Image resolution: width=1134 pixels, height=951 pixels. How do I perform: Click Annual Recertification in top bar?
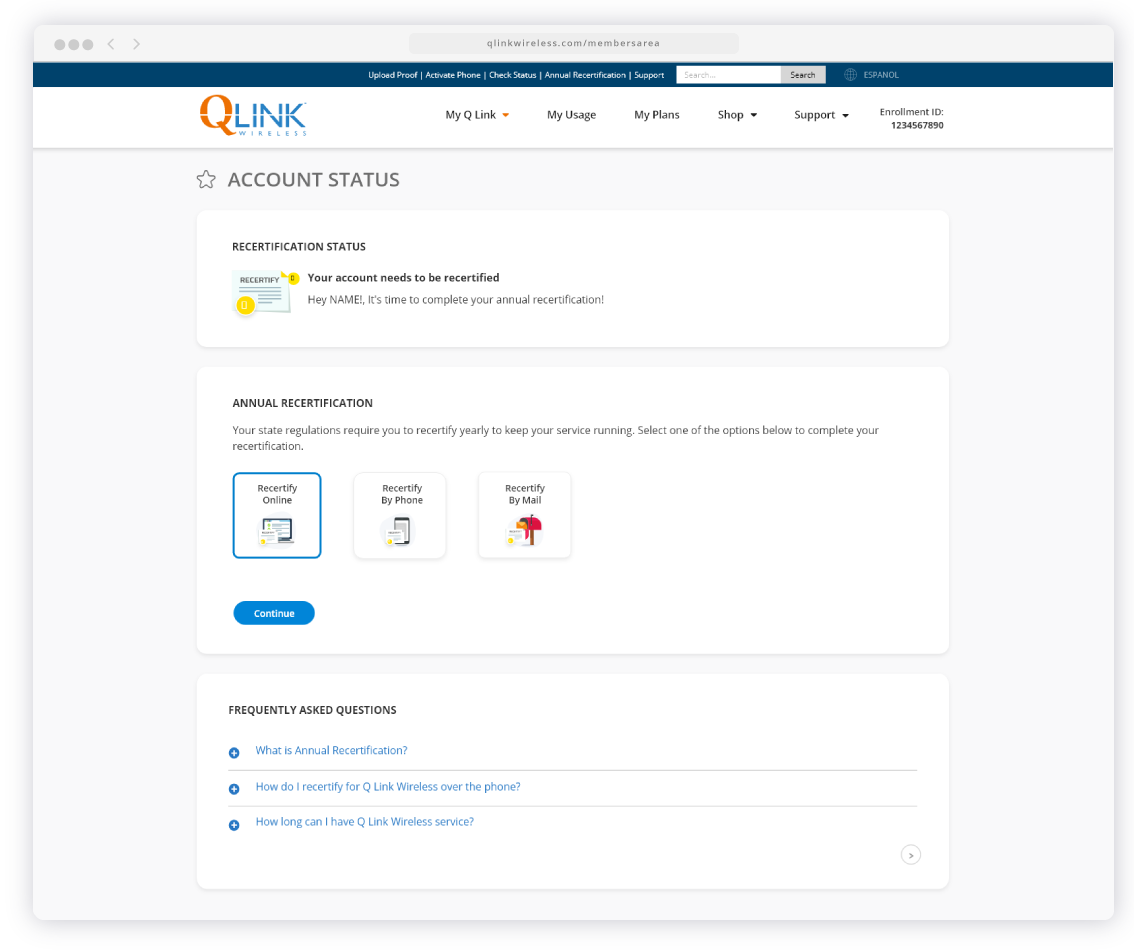click(x=585, y=75)
